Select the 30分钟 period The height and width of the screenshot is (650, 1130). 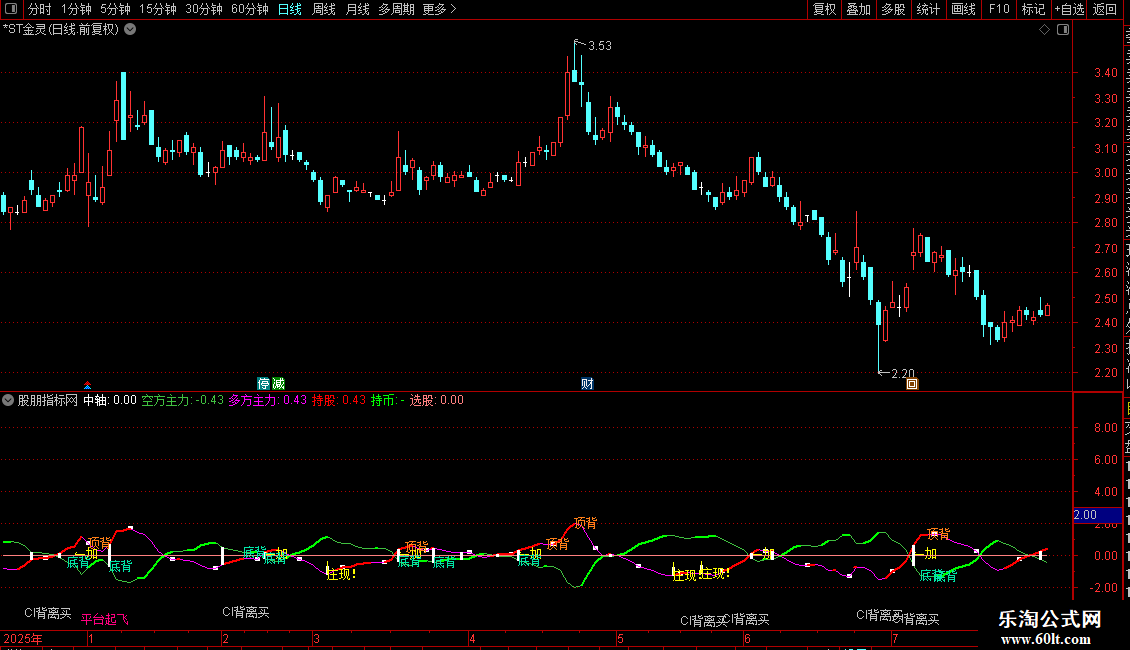point(203,9)
